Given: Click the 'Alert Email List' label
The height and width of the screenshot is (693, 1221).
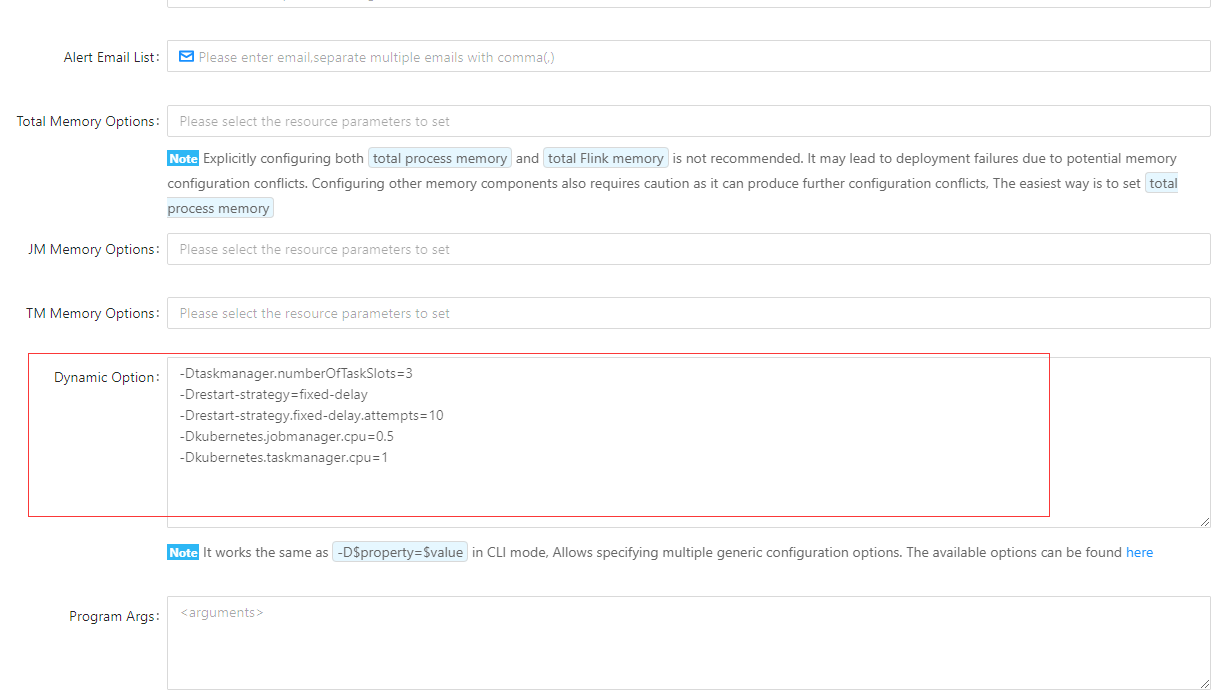Looking at the screenshot, I should (x=110, y=57).
